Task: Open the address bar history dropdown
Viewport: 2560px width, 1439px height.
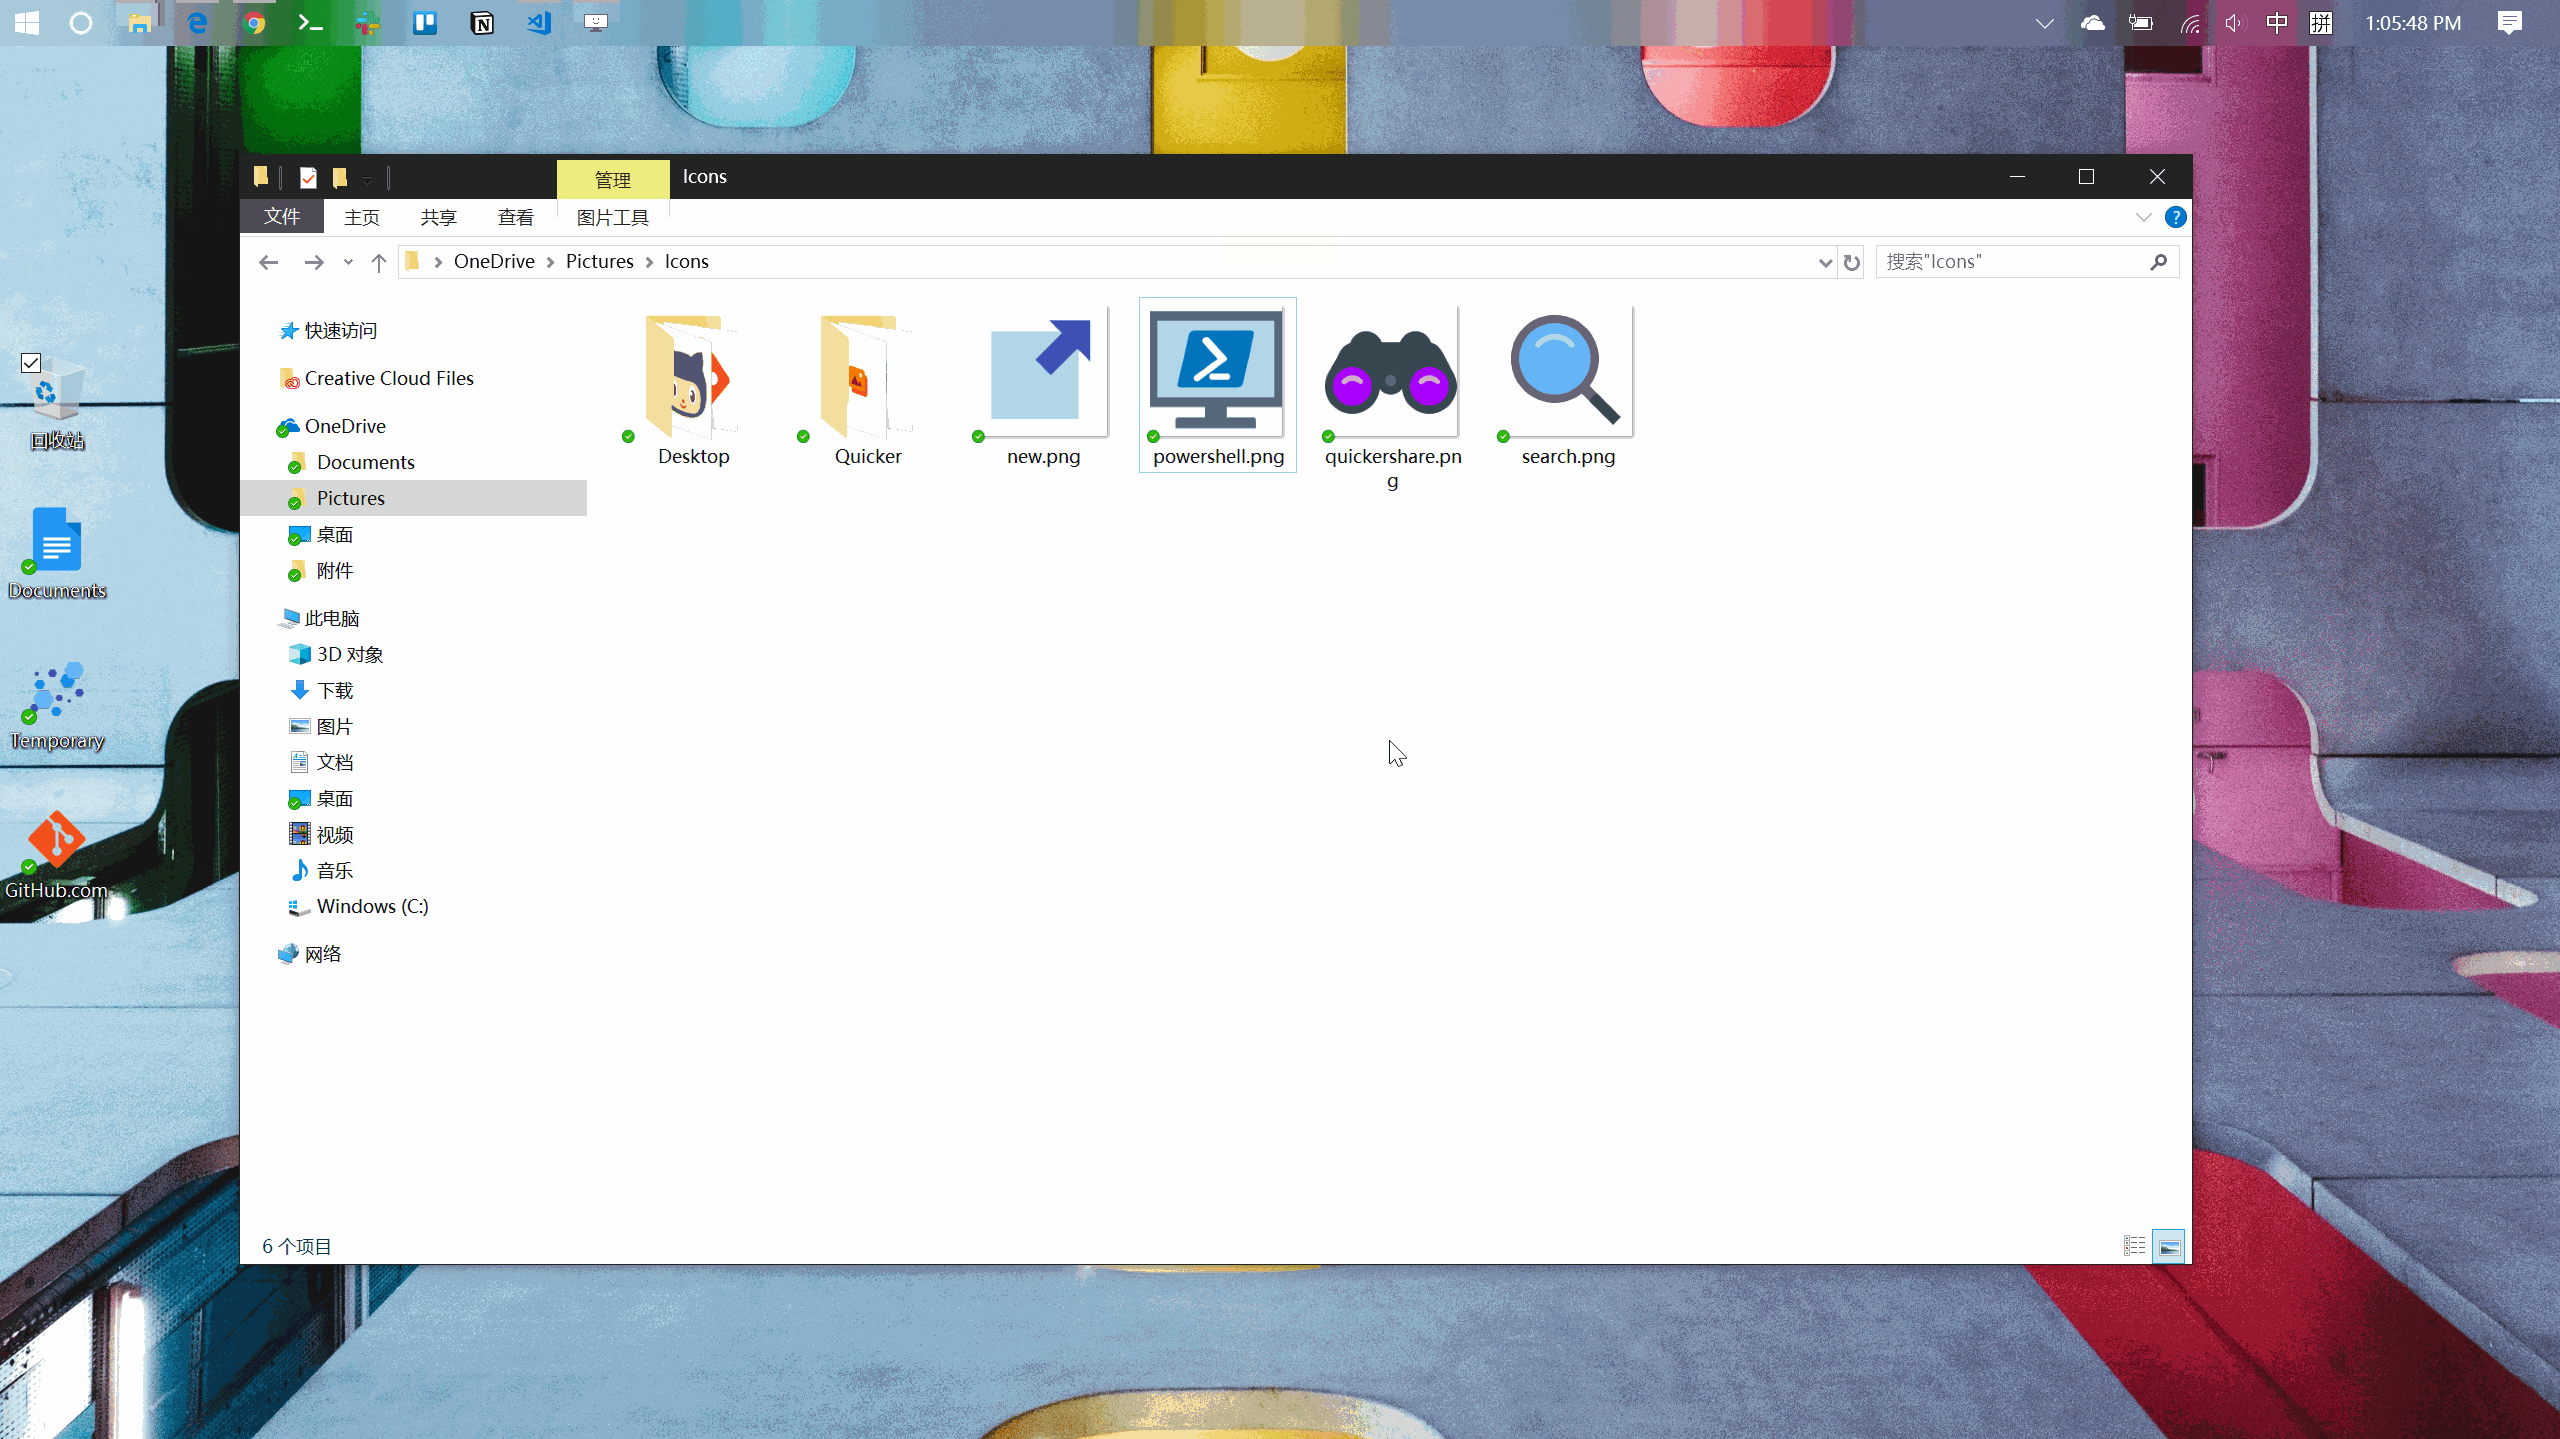Action: point(1824,262)
